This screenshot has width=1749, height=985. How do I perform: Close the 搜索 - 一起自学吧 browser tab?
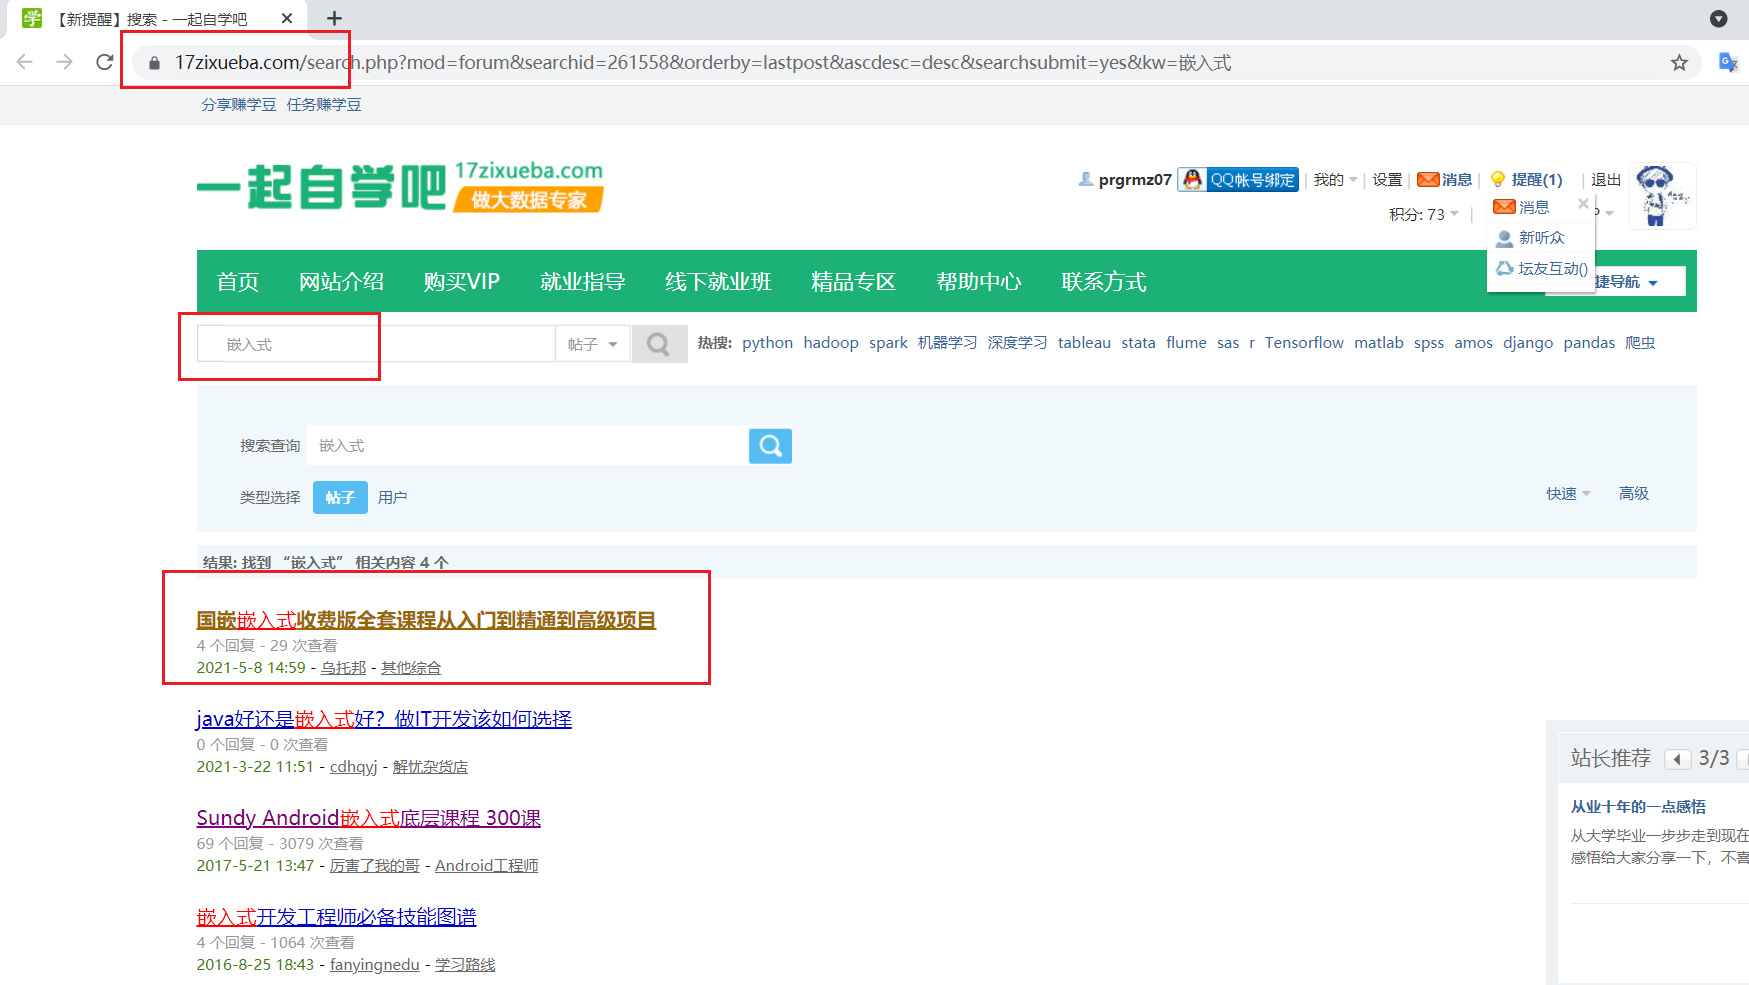coord(287,18)
